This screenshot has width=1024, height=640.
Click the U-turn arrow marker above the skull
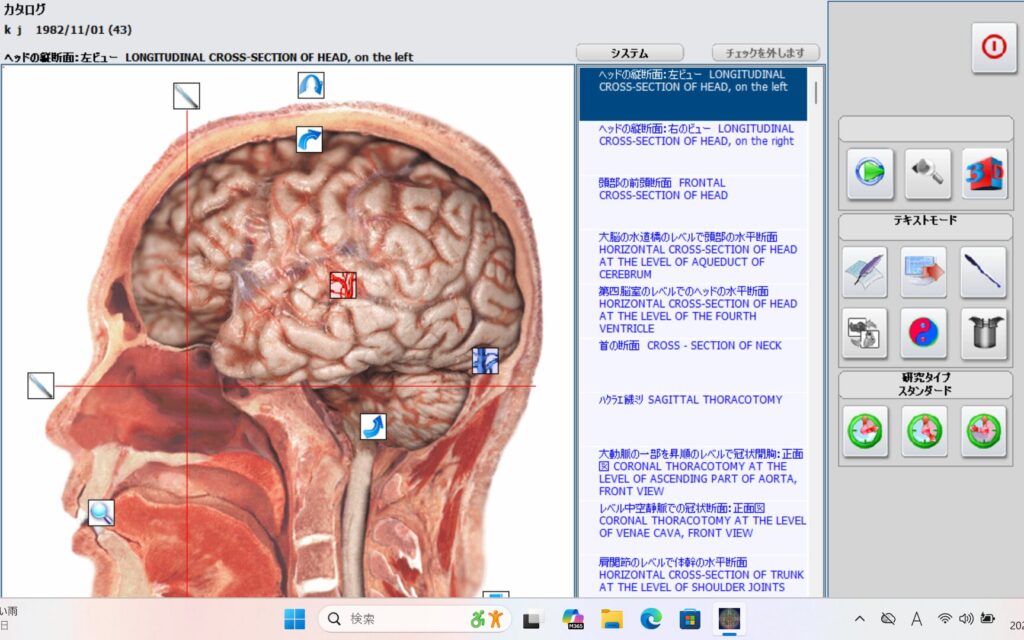pos(311,85)
